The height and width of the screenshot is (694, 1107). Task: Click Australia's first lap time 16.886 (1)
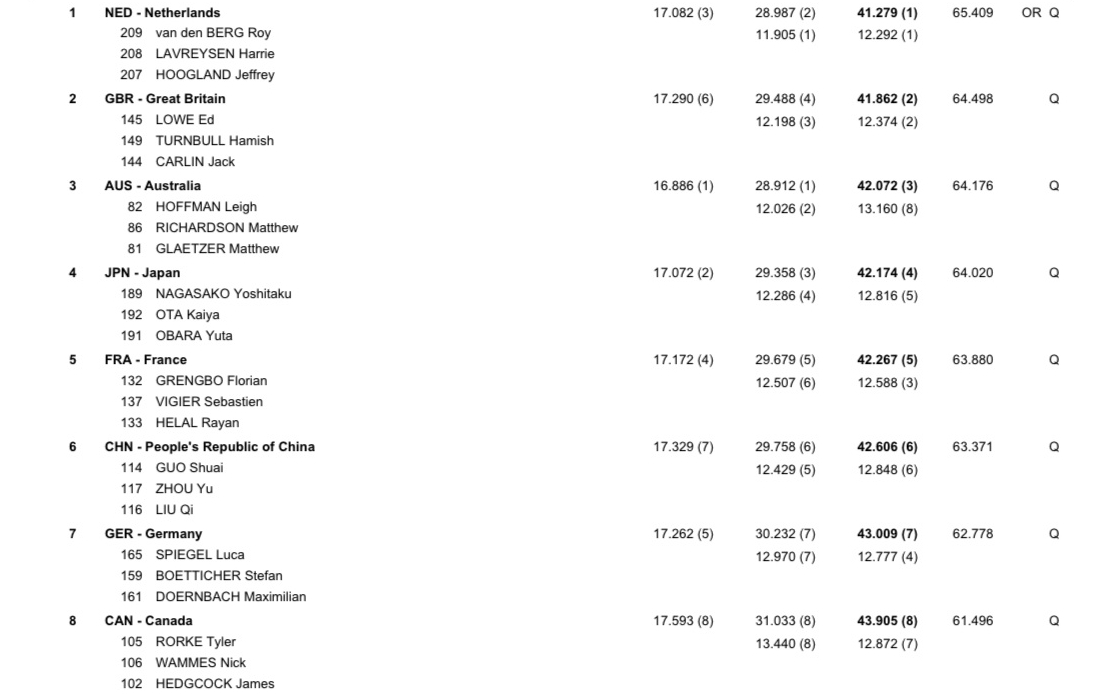coord(683,186)
